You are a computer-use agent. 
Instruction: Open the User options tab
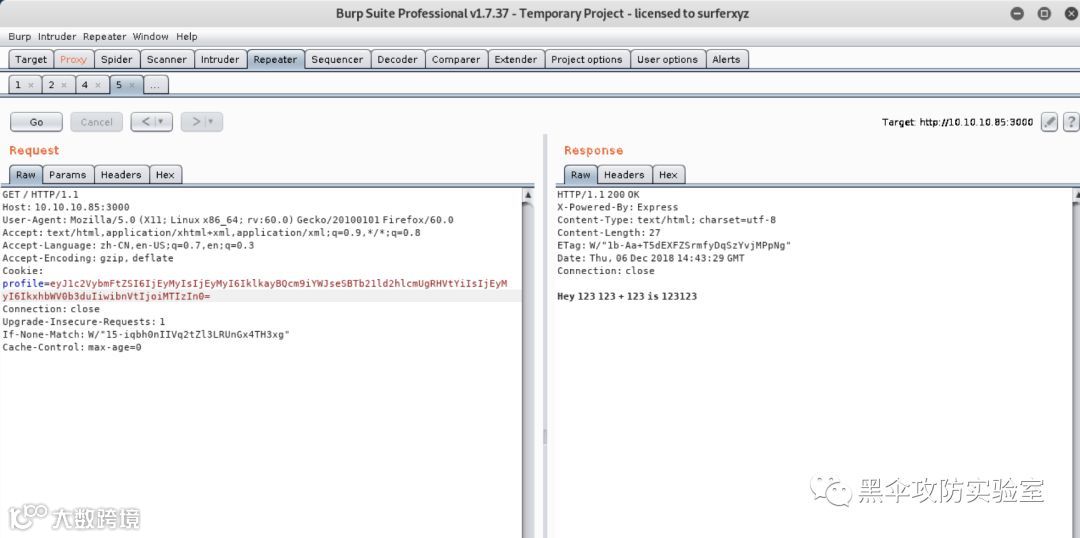pos(667,59)
